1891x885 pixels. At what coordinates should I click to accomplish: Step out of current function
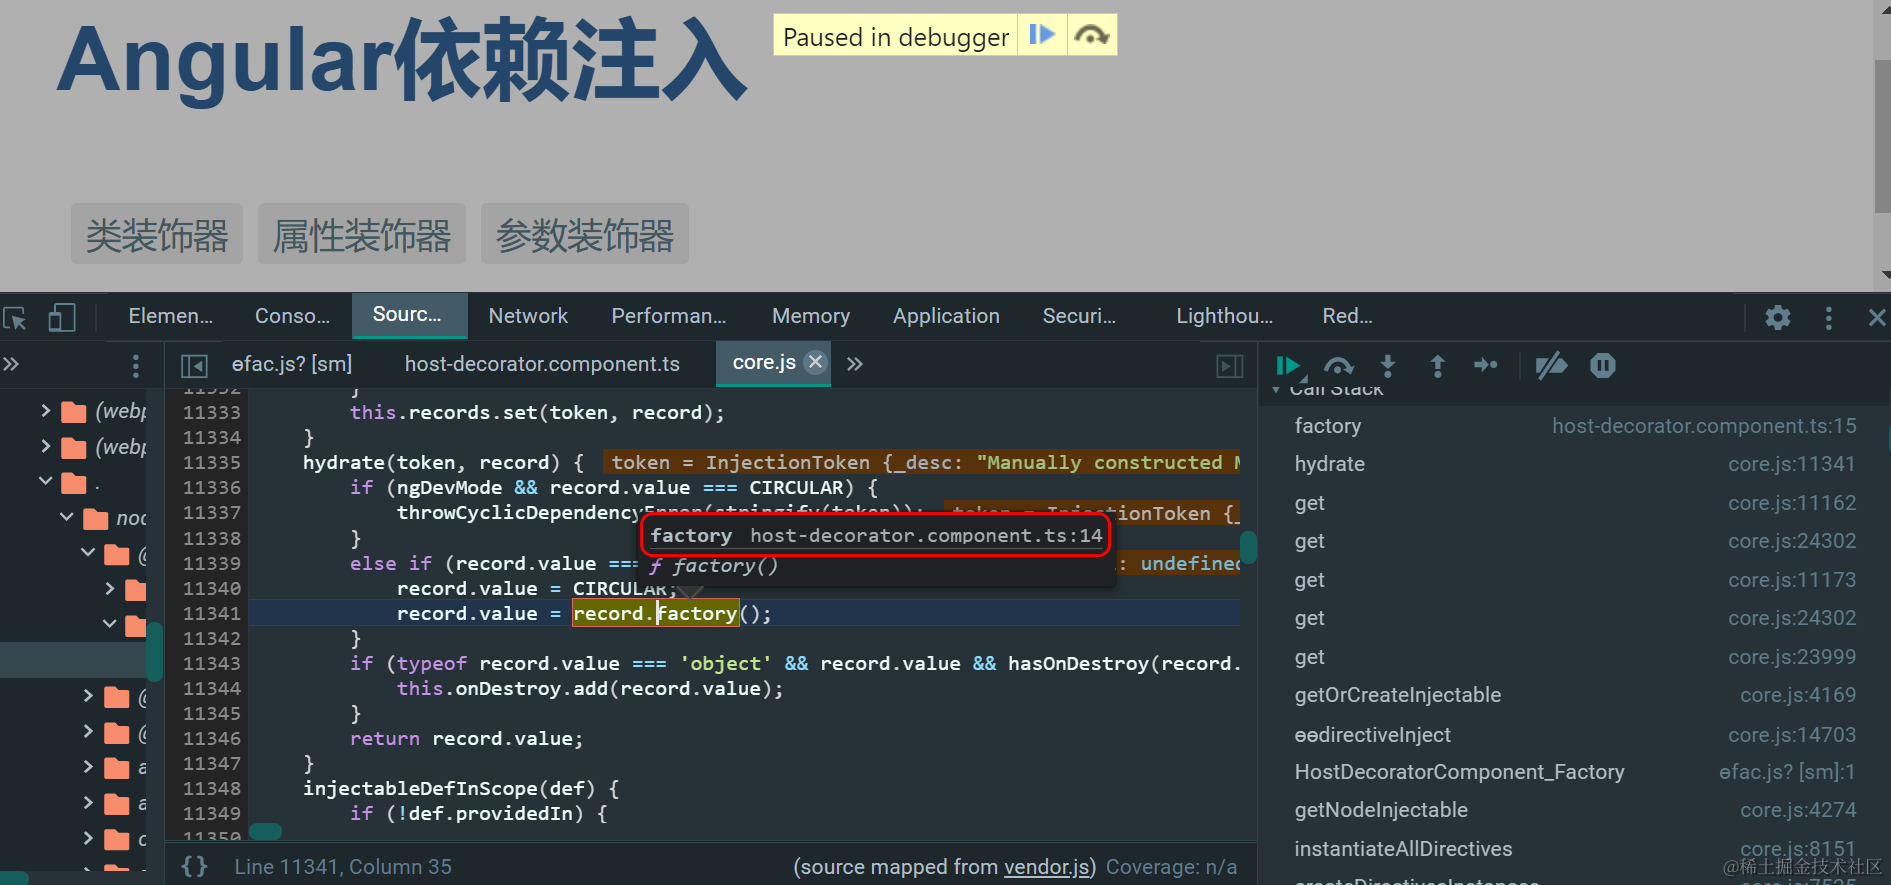click(x=1437, y=366)
